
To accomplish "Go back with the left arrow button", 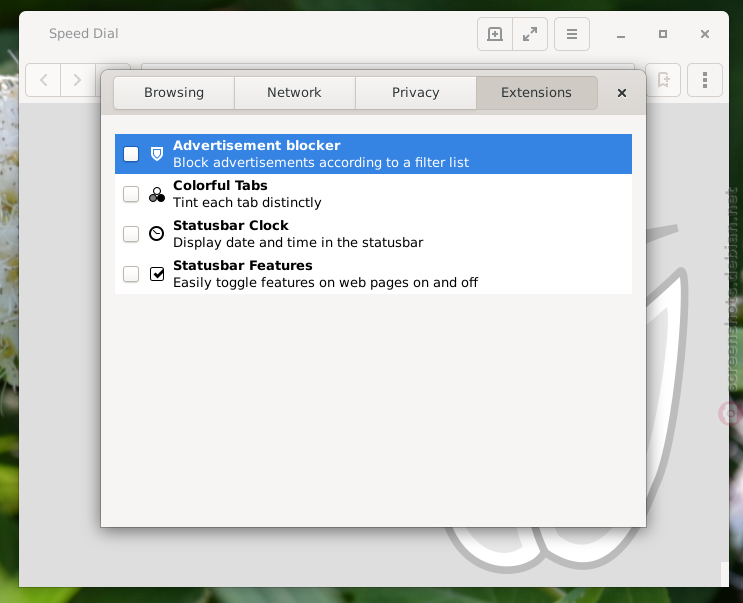I will pos(43,80).
